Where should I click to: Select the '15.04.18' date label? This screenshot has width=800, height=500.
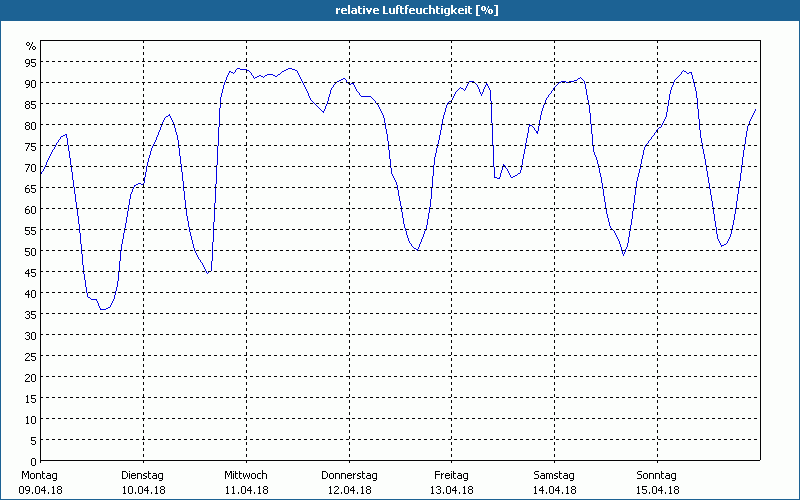click(x=658, y=490)
